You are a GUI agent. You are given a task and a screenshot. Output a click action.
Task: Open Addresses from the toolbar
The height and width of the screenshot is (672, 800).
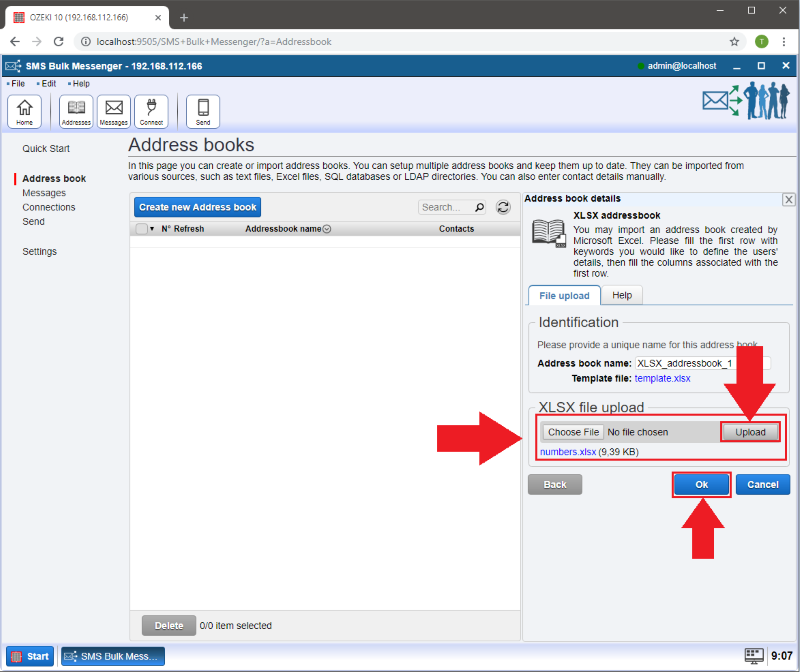(76, 111)
